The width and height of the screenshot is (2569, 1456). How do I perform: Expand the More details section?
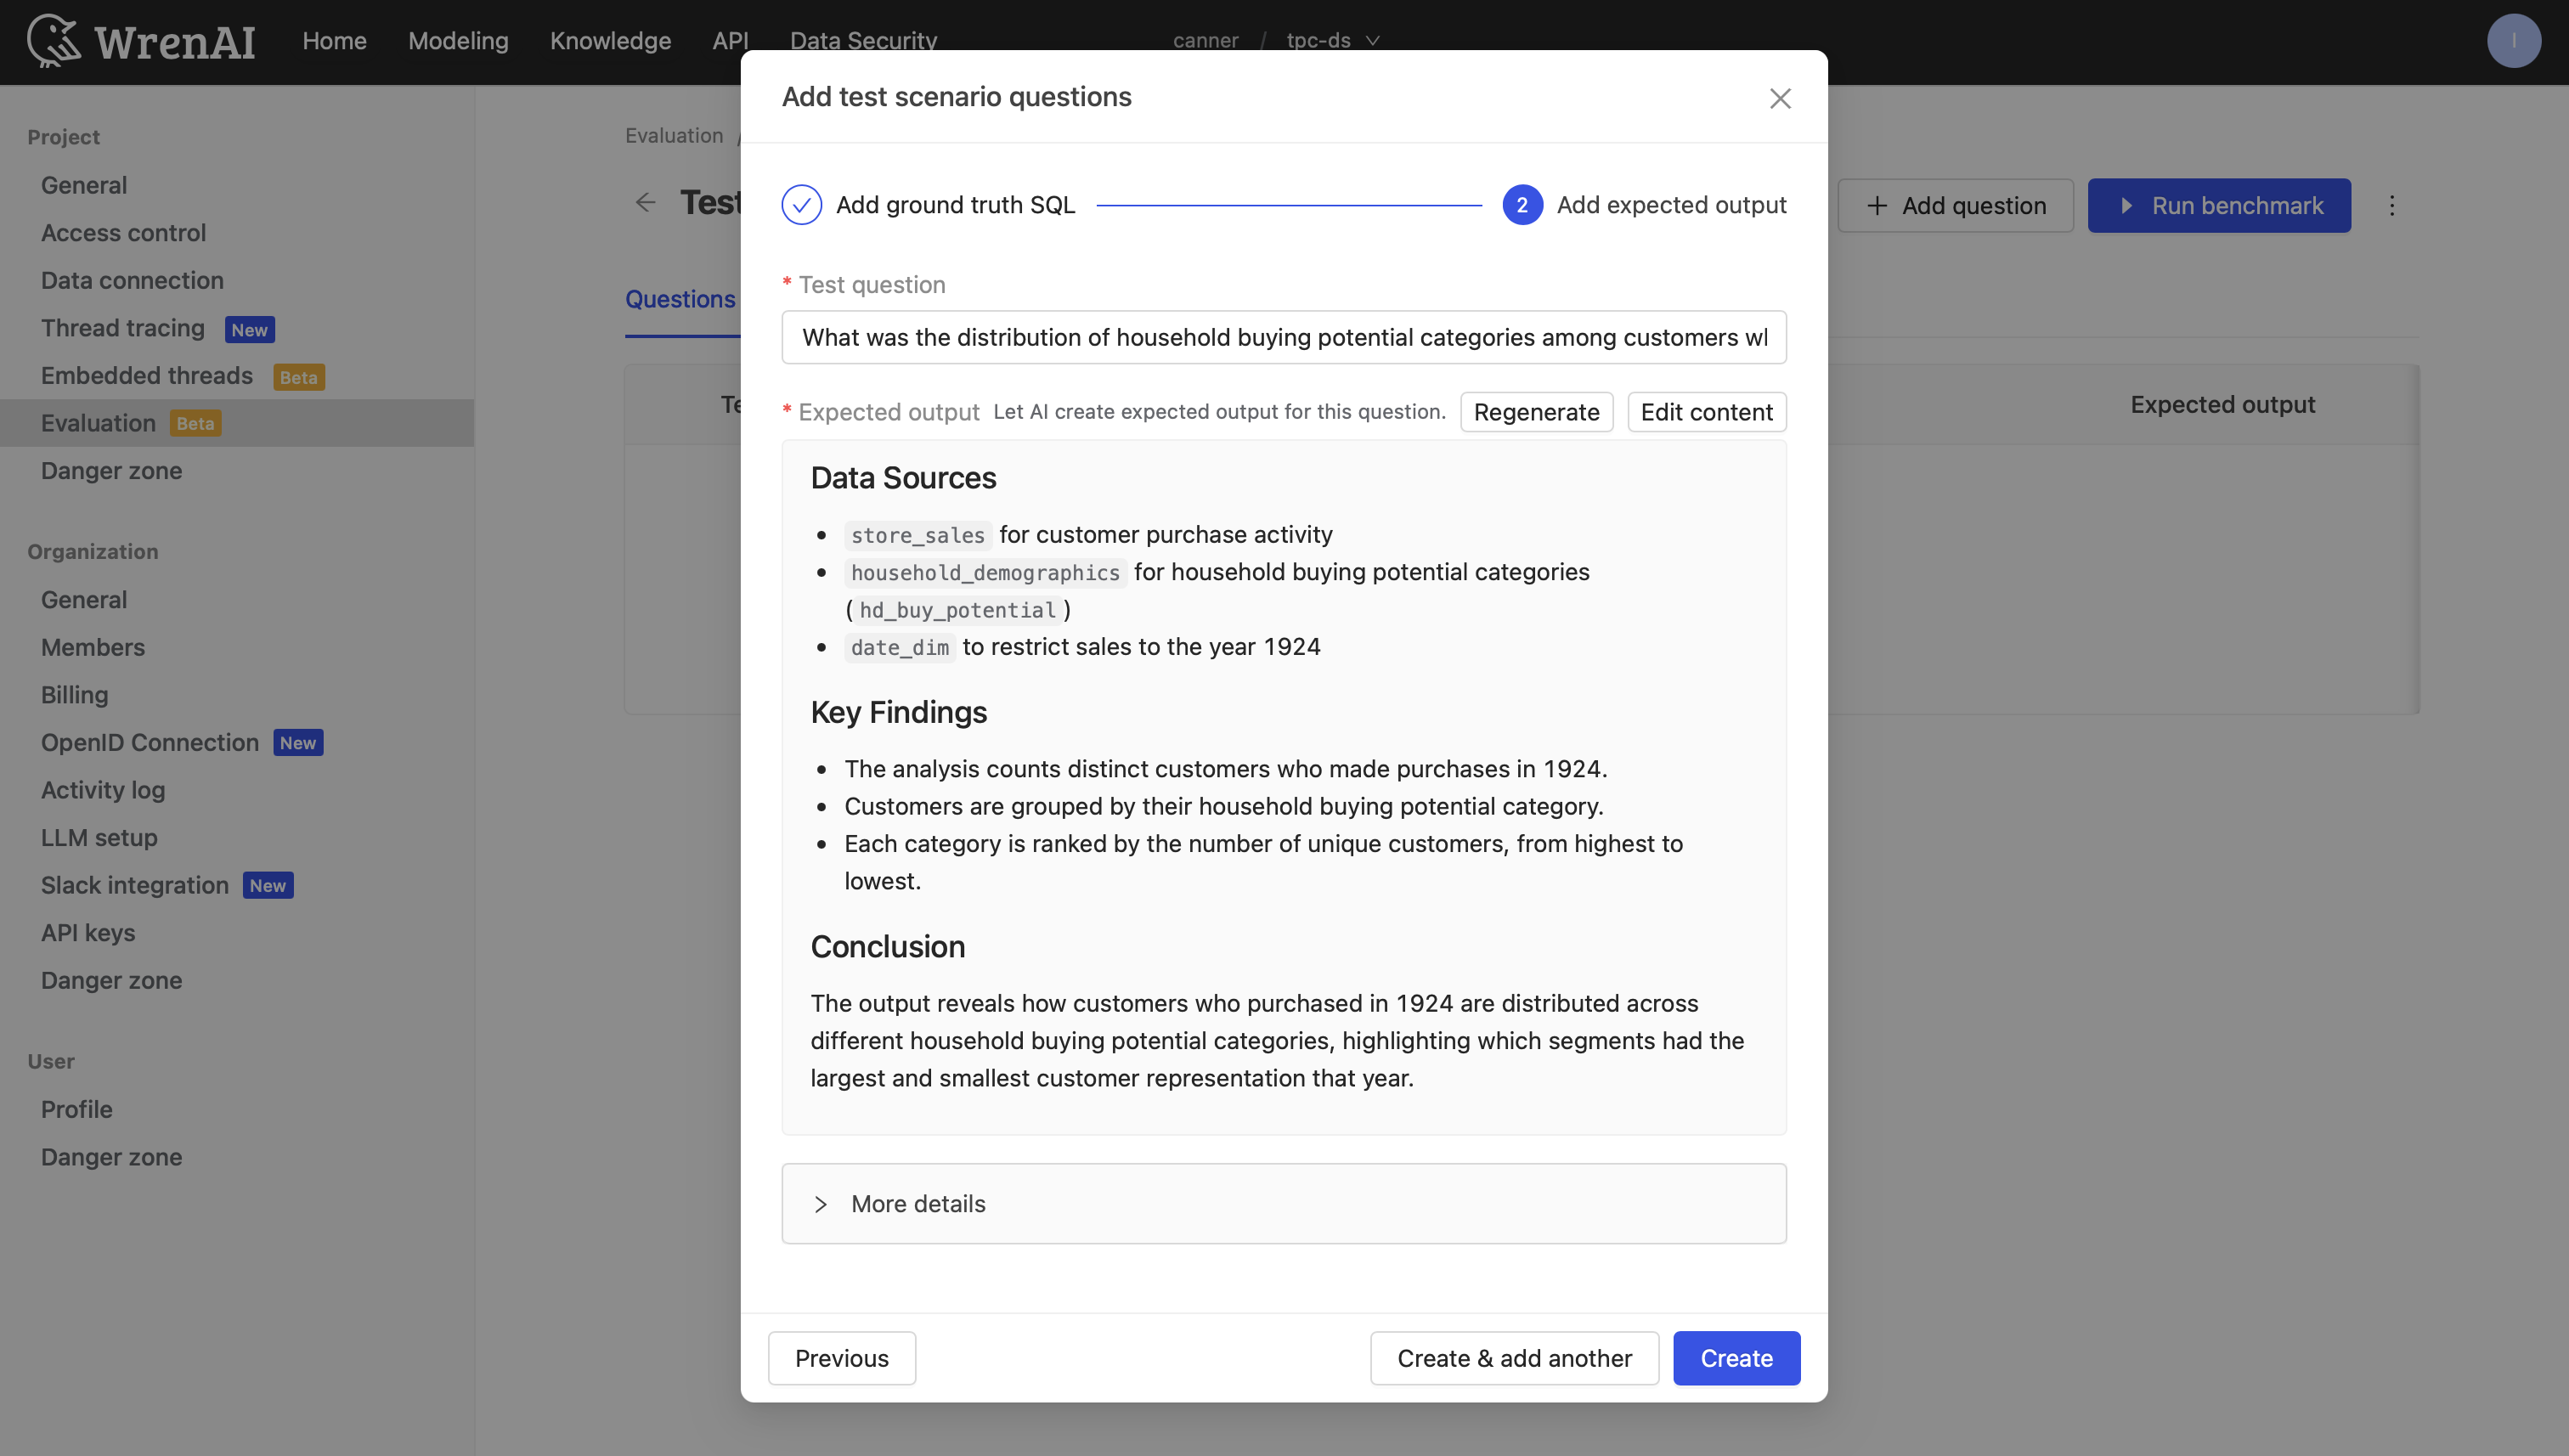917,1203
